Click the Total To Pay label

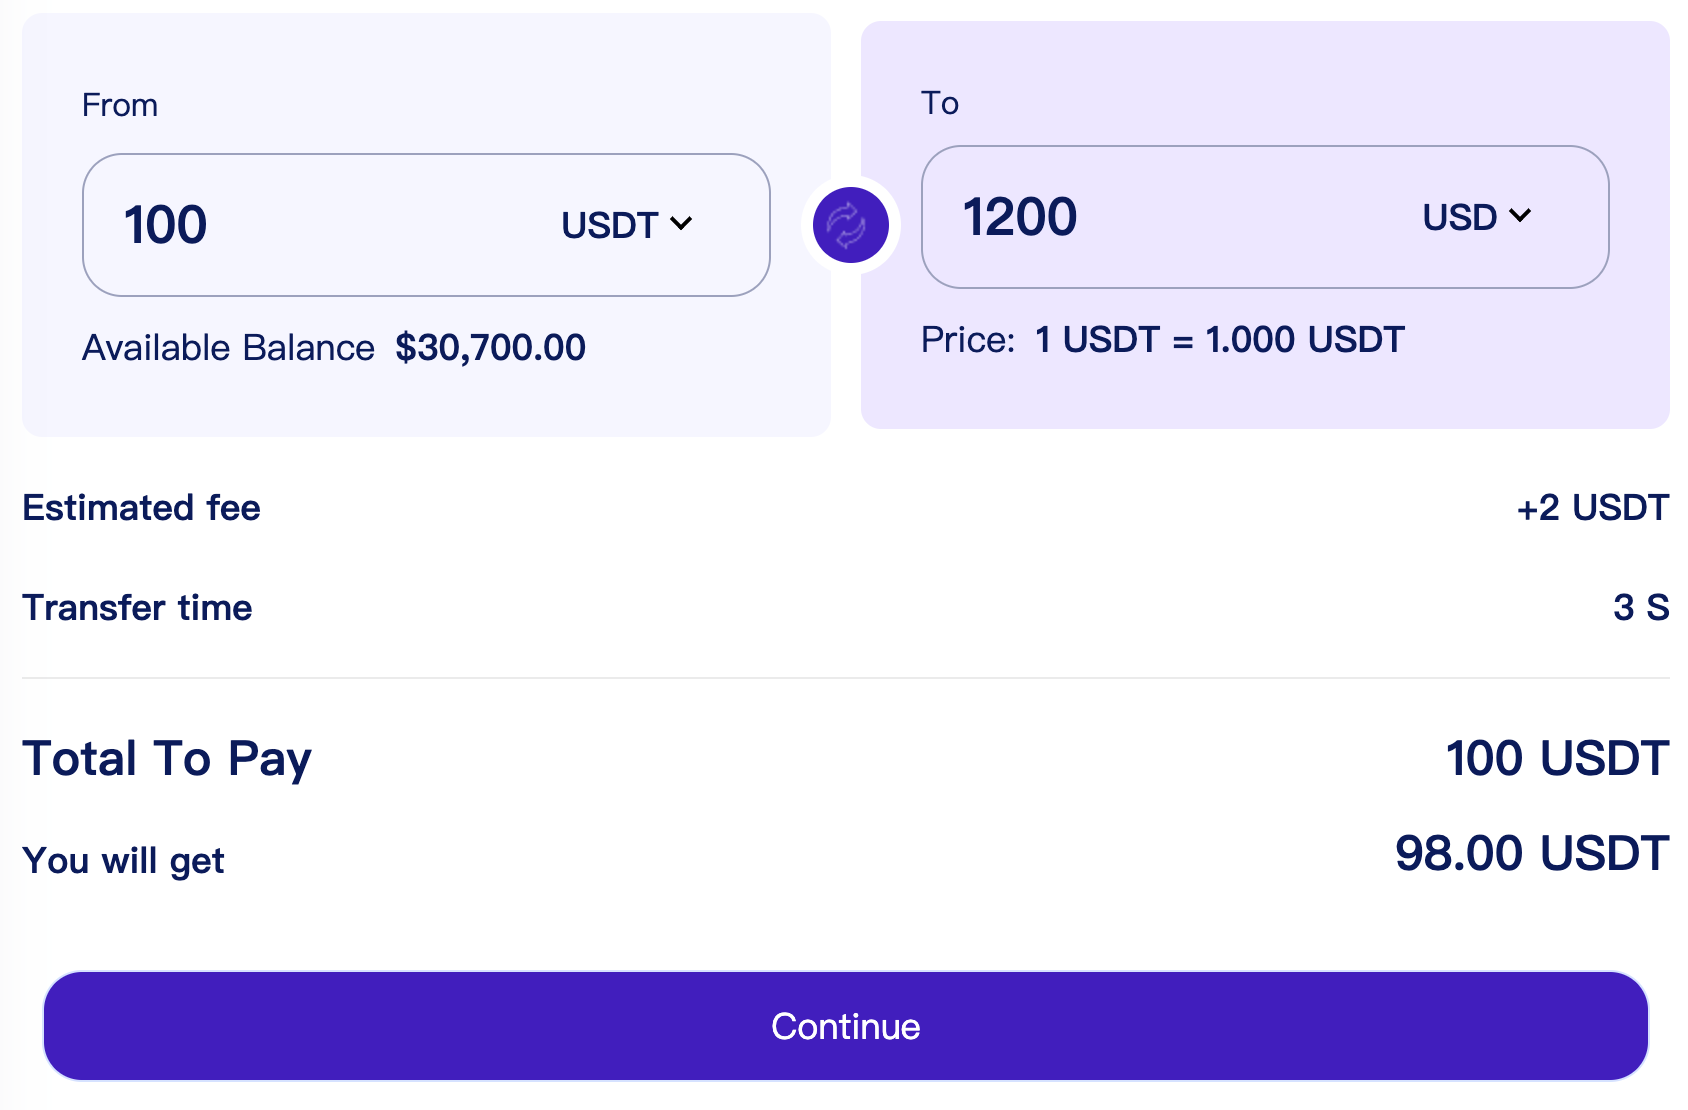[x=167, y=758]
